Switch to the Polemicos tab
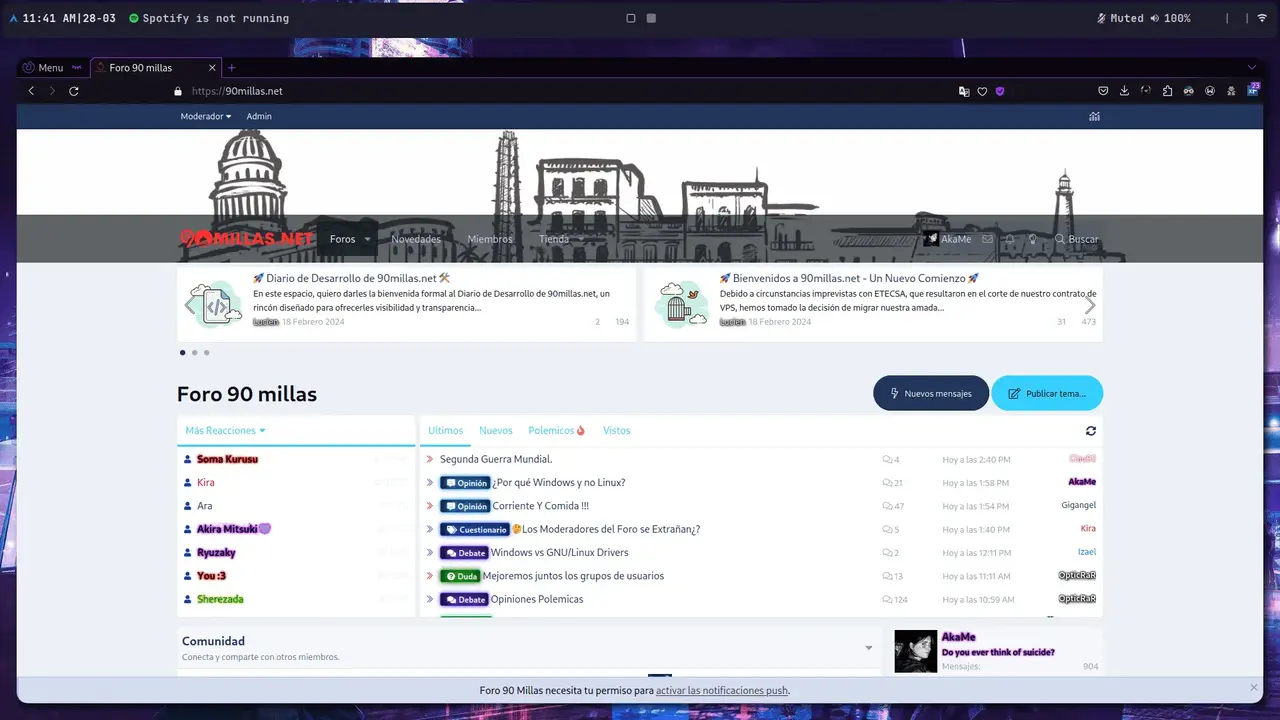 (557, 430)
